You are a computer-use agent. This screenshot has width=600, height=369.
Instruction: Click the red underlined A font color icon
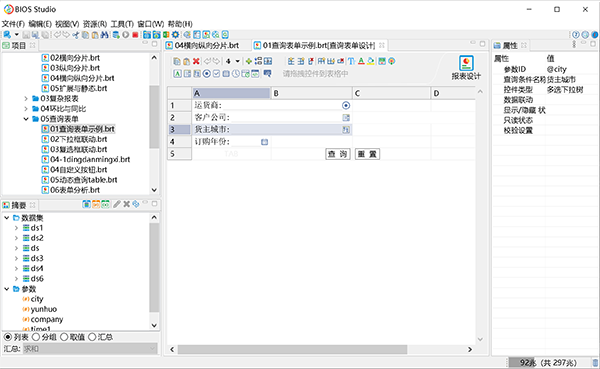click(361, 61)
